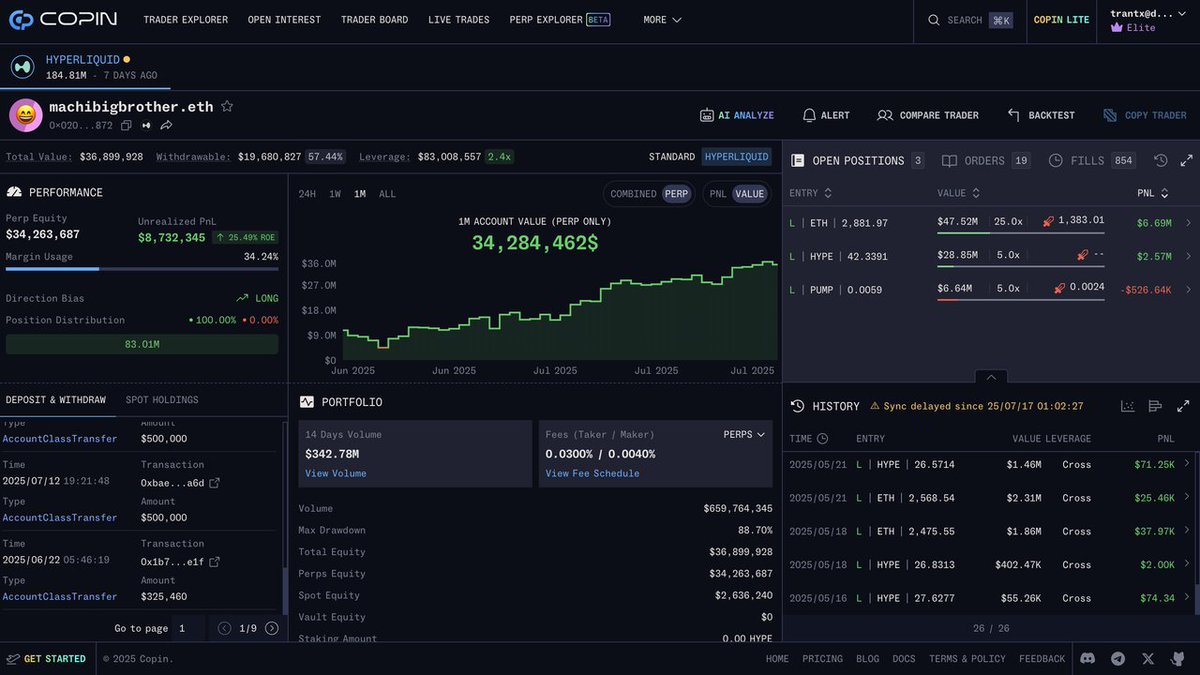Open Live Trades in top navigation
Viewport: 1200px width, 675px height.
point(458,20)
